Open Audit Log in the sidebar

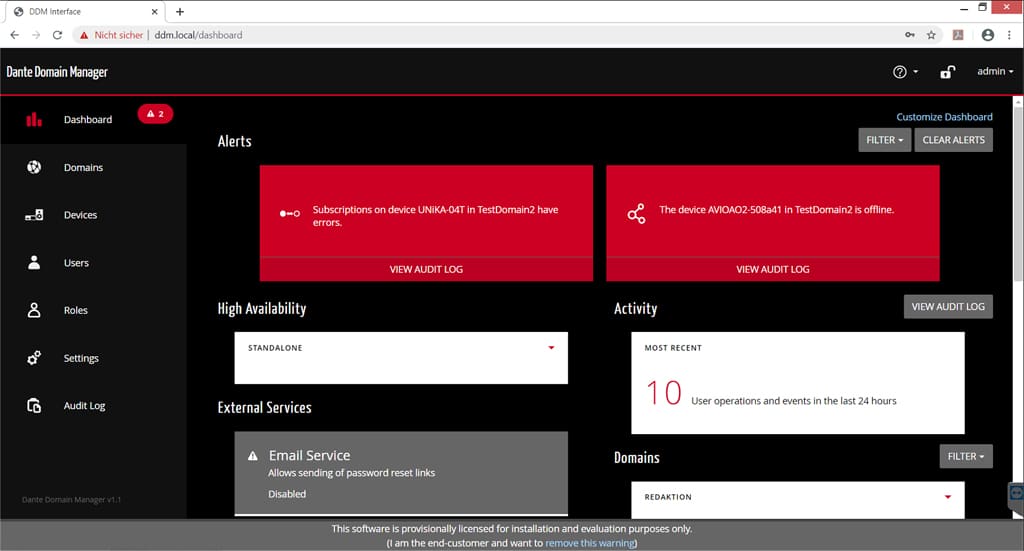click(93, 405)
